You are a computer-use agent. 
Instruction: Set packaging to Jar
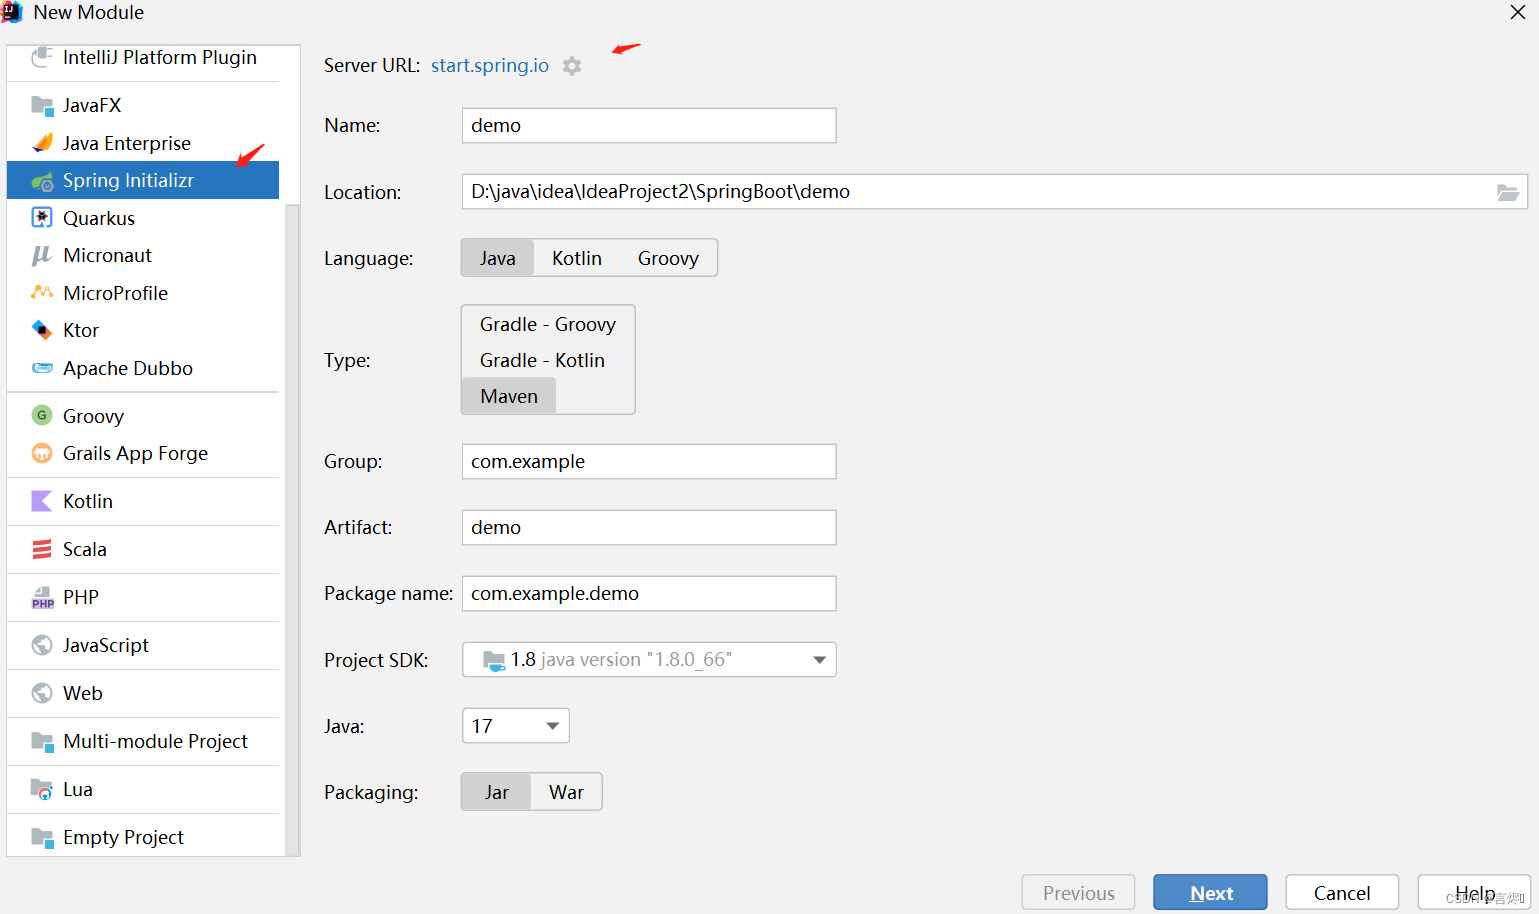pyautogui.click(x=497, y=792)
